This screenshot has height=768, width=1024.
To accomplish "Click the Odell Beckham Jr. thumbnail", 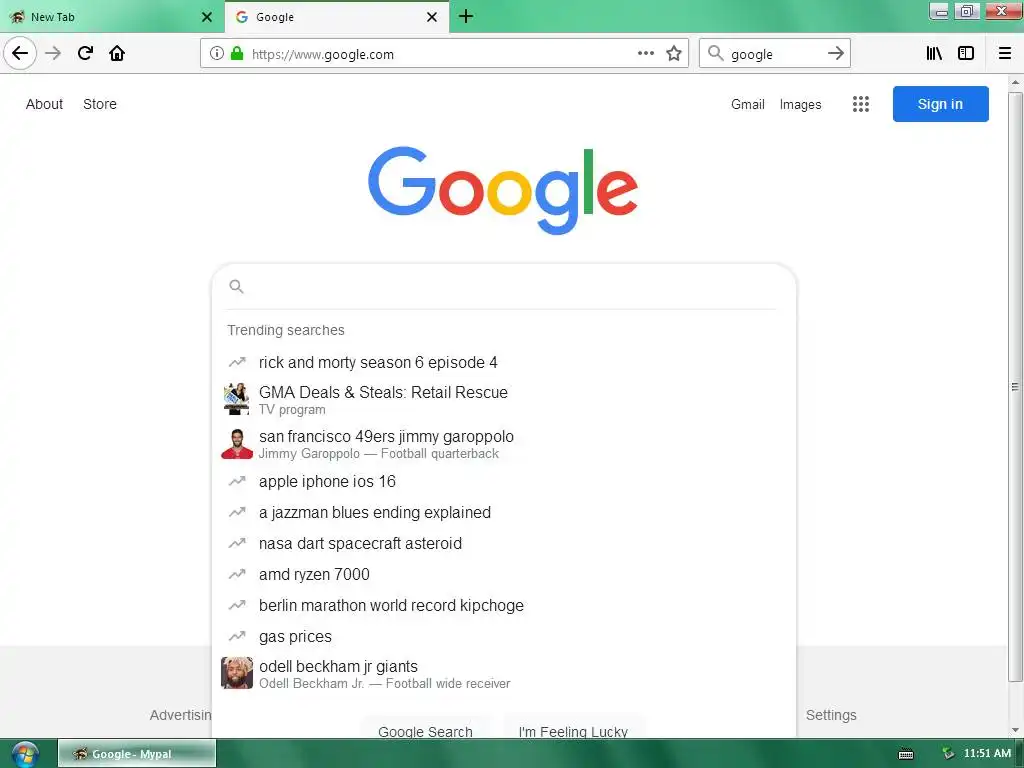I will [236, 673].
